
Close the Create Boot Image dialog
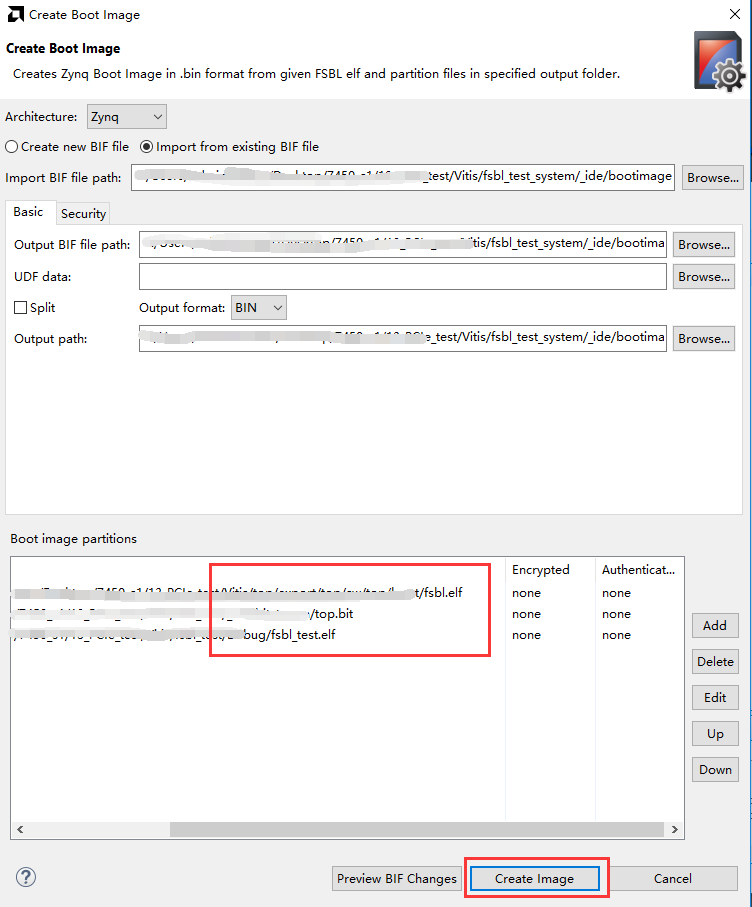pyautogui.click(x=735, y=14)
